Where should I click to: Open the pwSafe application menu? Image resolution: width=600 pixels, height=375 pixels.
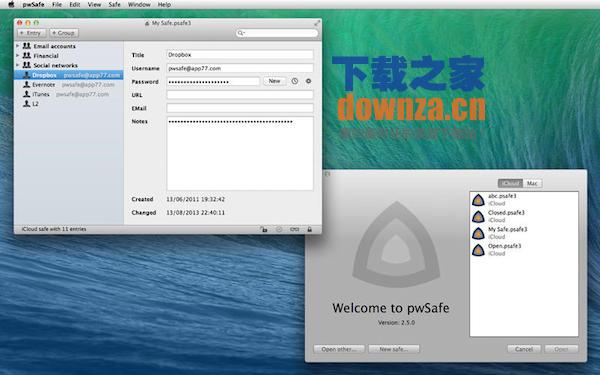[33, 5]
